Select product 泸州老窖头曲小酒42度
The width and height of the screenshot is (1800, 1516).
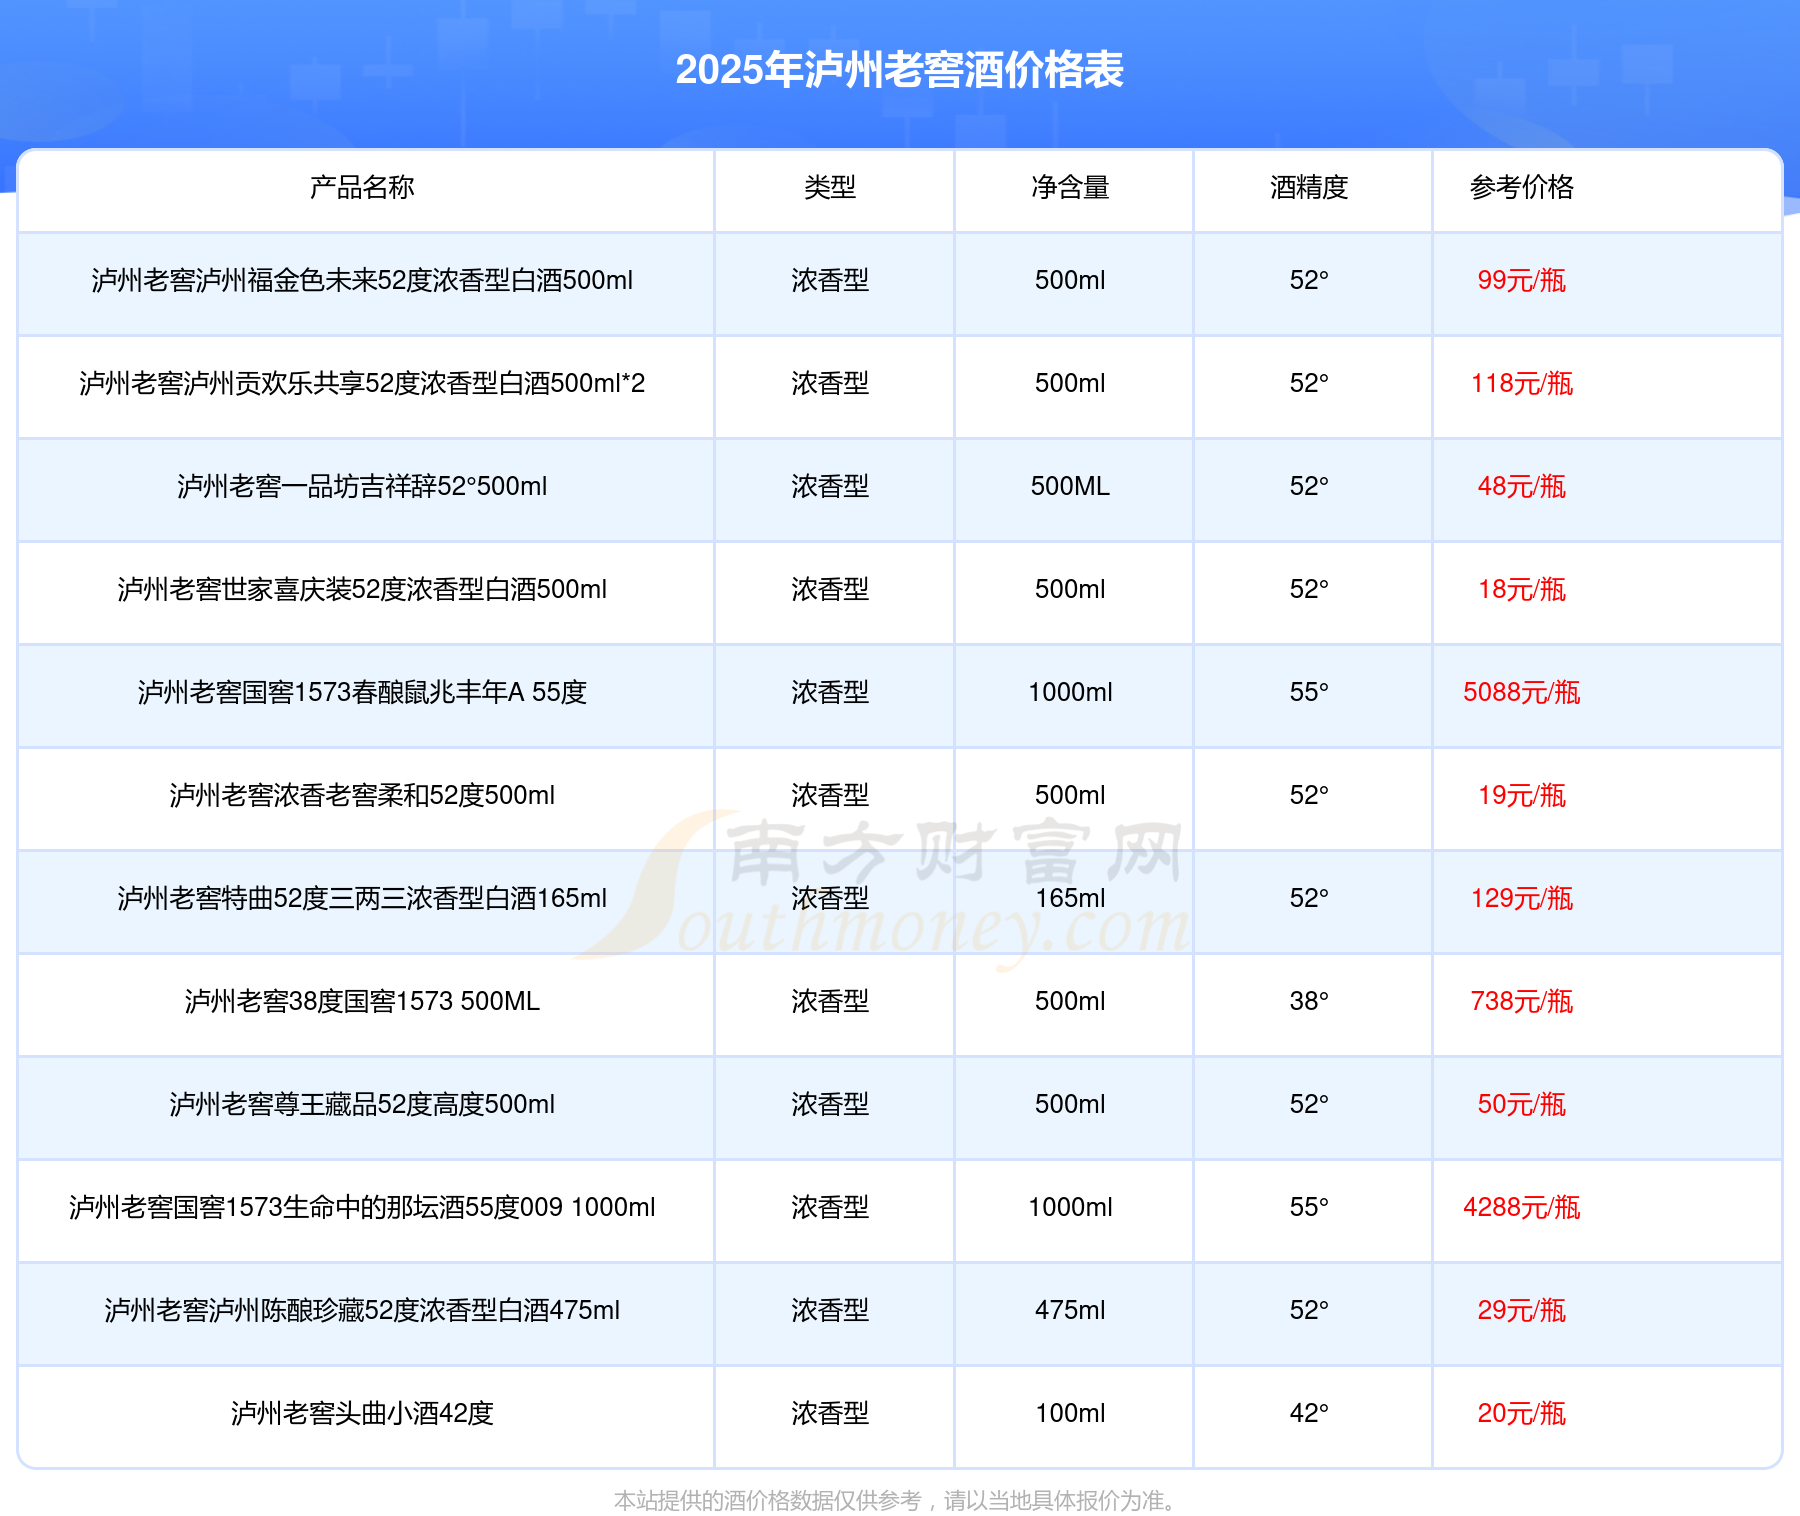click(362, 1413)
